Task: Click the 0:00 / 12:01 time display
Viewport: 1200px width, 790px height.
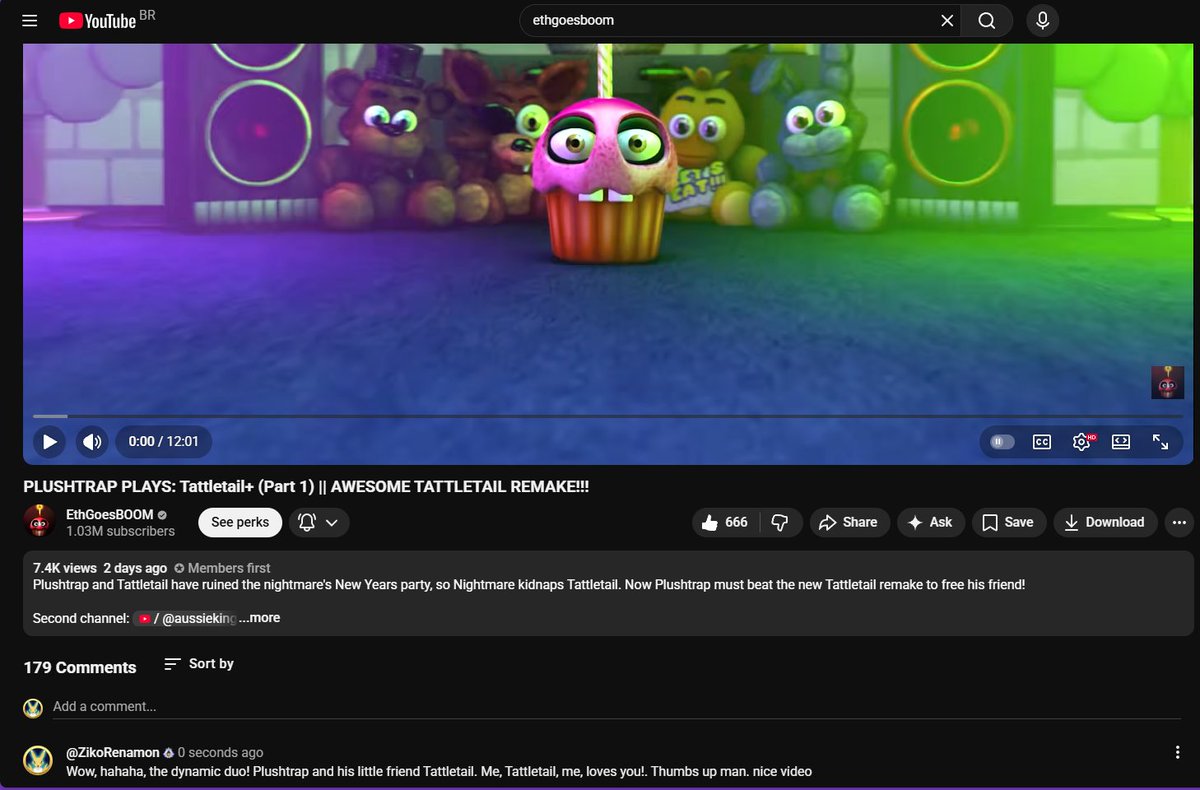Action: tap(164, 441)
